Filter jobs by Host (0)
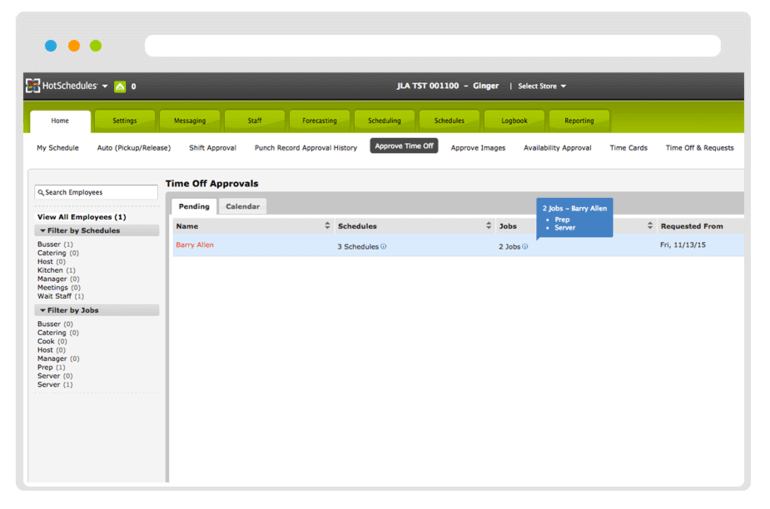The width and height of the screenshot is (770, 509). [x=51, y=350]
